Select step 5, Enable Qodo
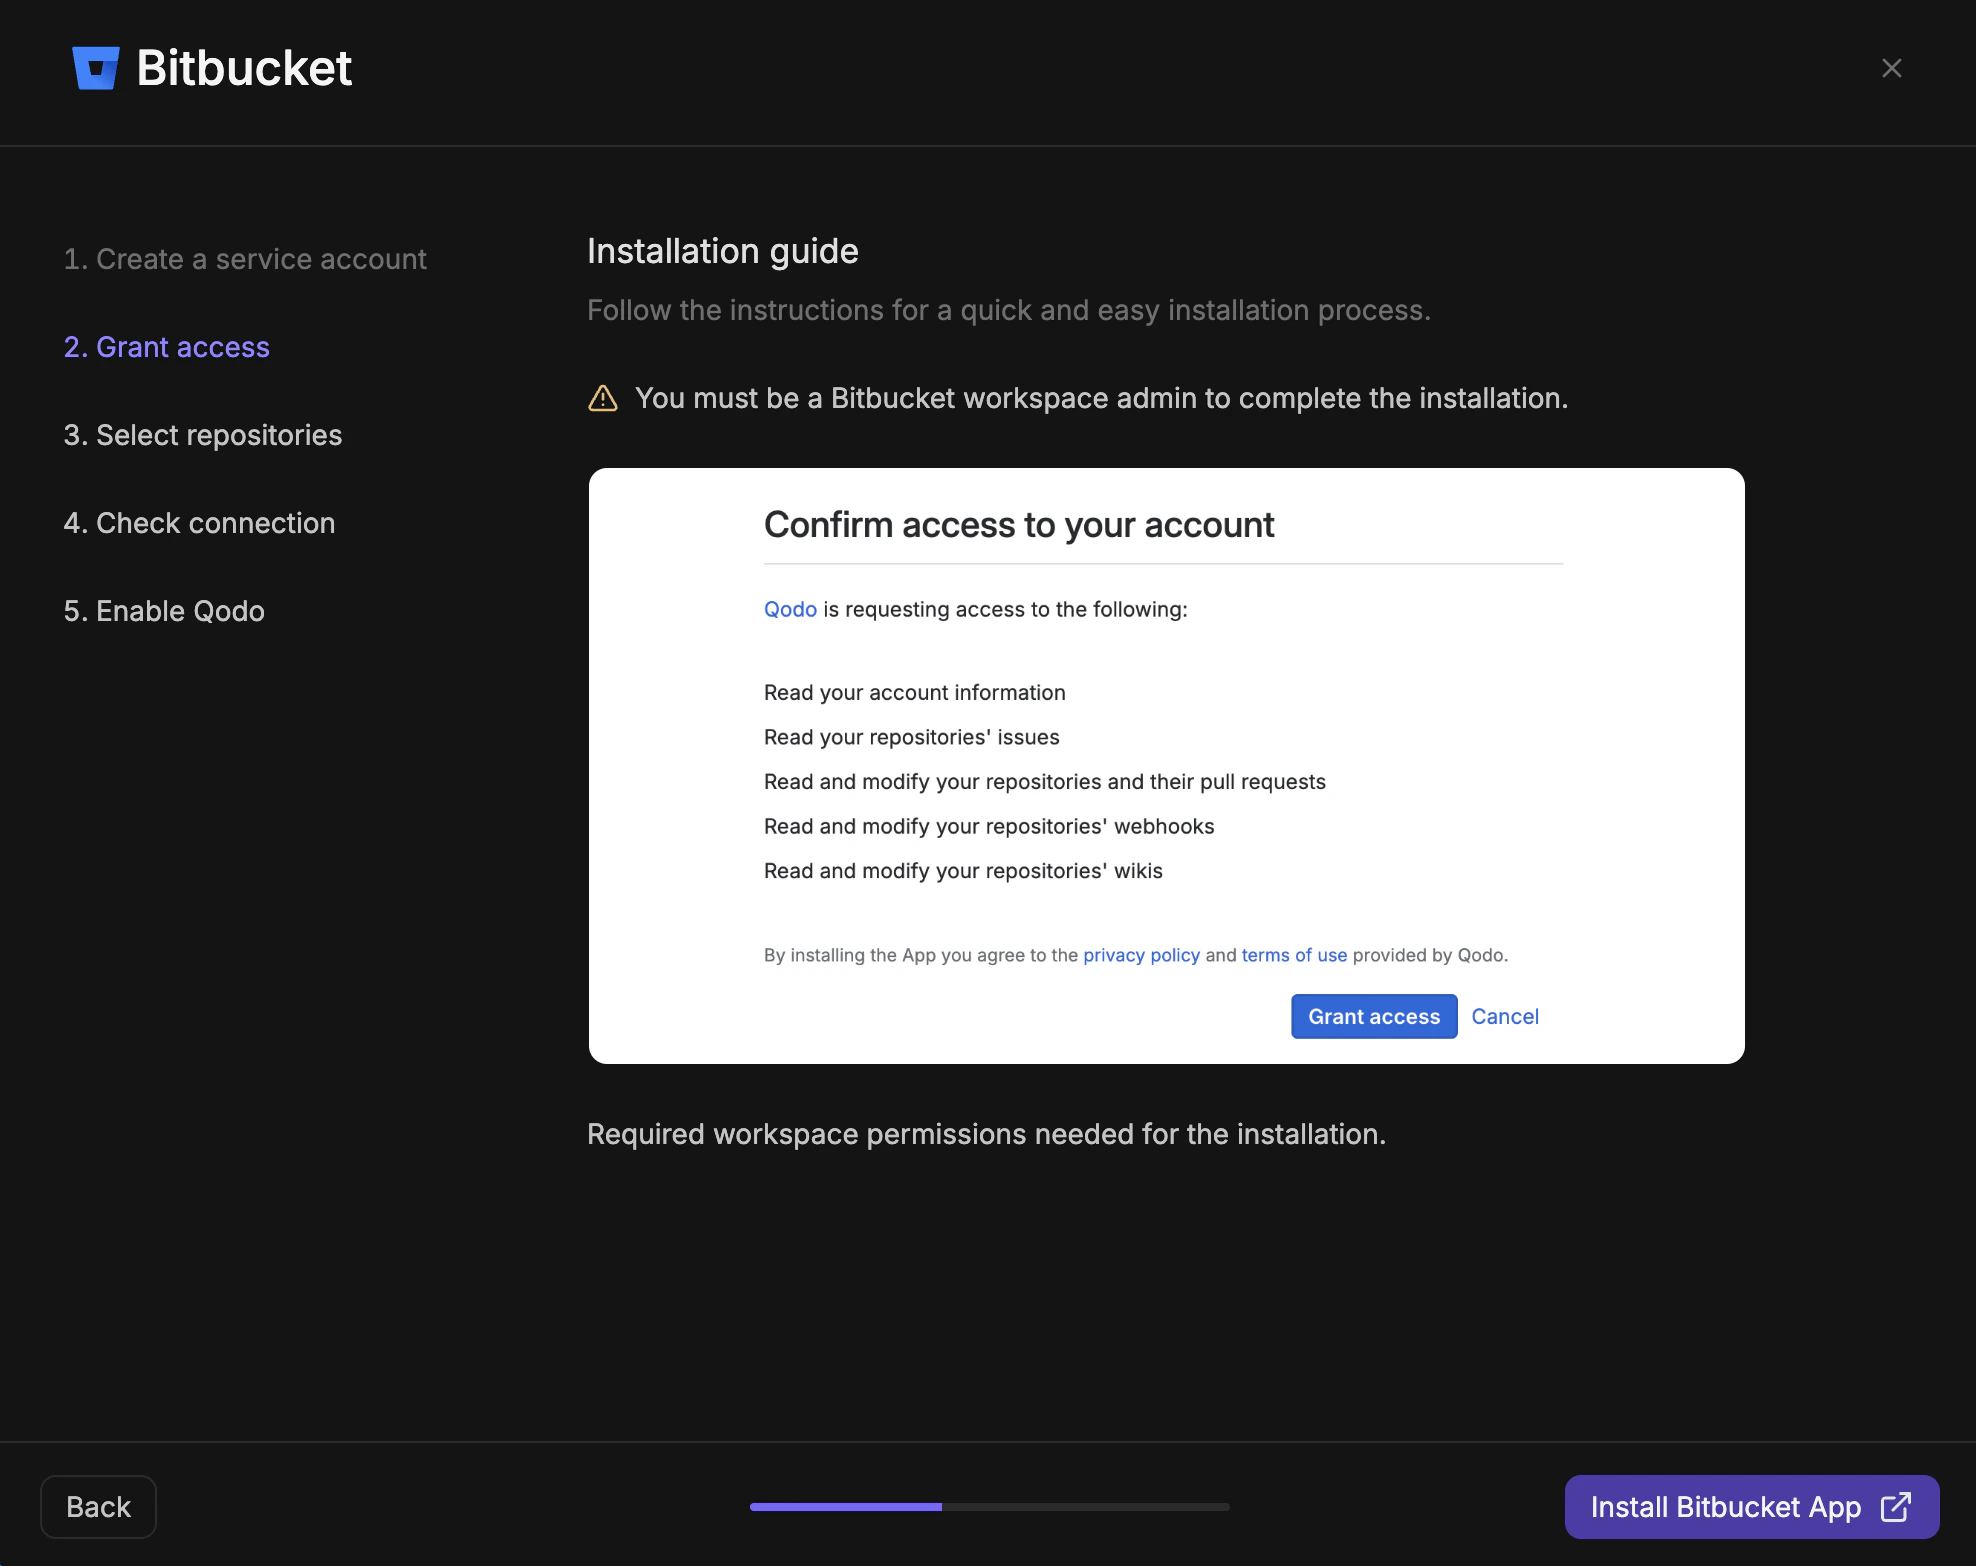Screen dimensions: 1976x1566 pyautogui.click(x=163, y=611)
